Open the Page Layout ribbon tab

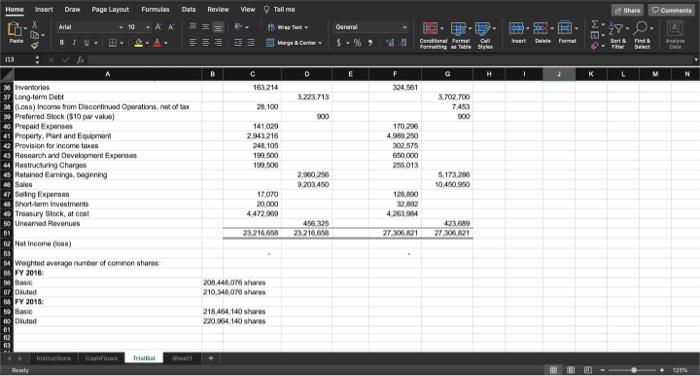point(110,9)
